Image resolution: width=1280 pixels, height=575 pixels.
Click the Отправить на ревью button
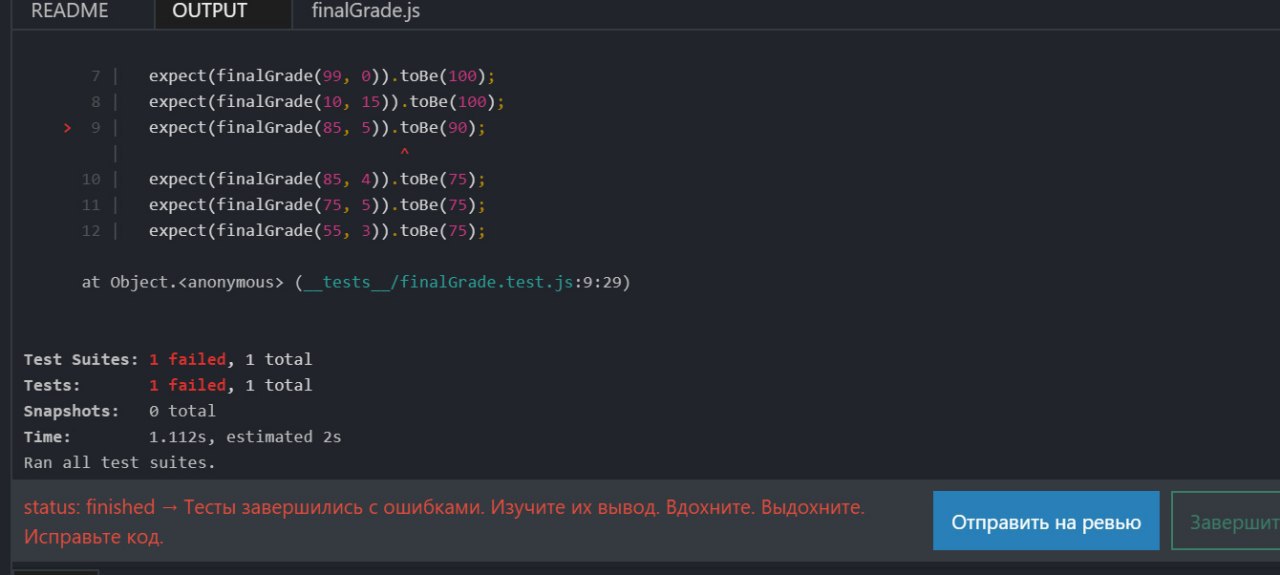click(x=1046, y=521)
